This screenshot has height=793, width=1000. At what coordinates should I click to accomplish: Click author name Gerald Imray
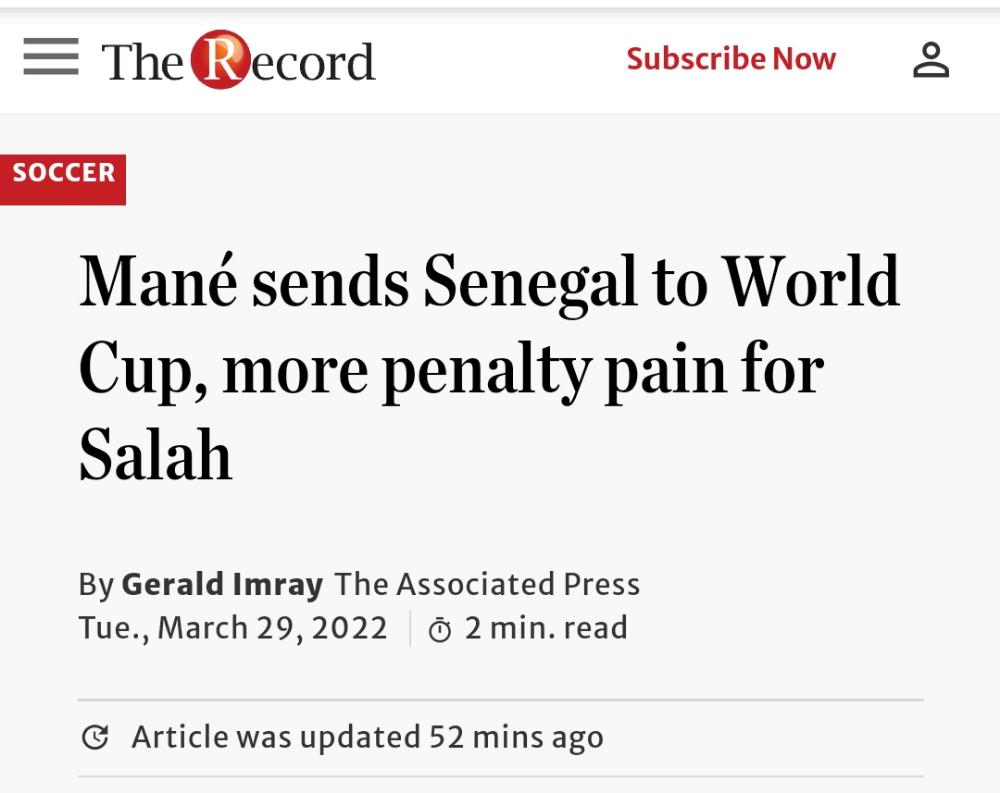(x=222, y=584)
